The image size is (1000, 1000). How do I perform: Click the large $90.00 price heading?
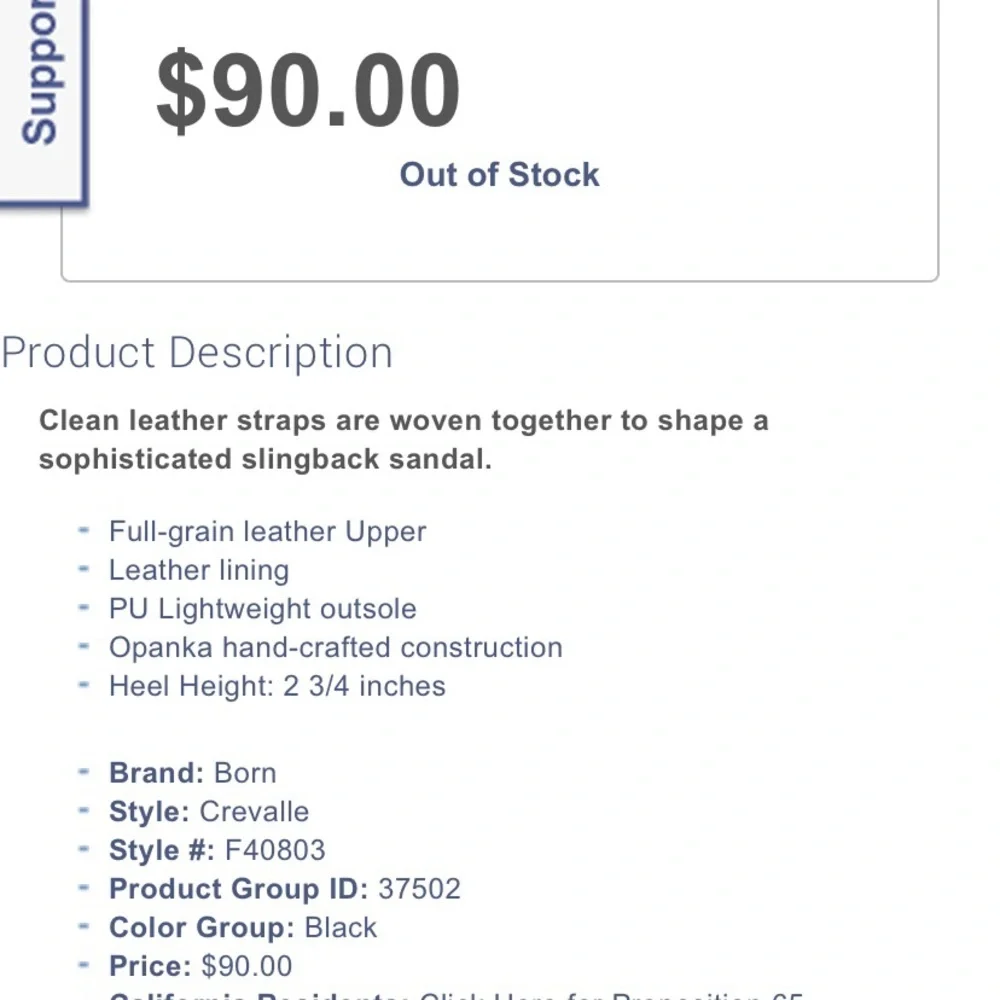[x=308, y=92]
